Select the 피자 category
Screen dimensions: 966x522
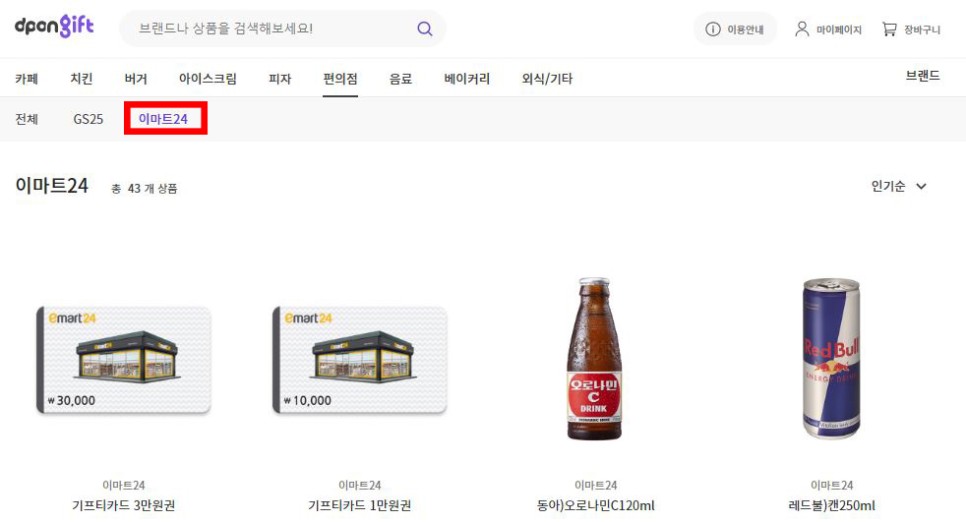(x=280, y=78)
